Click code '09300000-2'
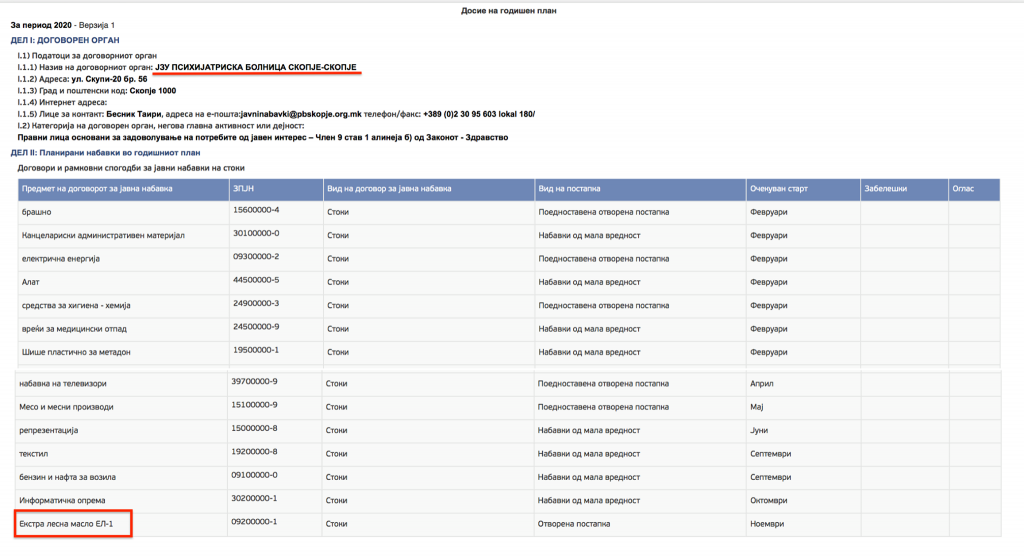 click(x=256, y=257)
